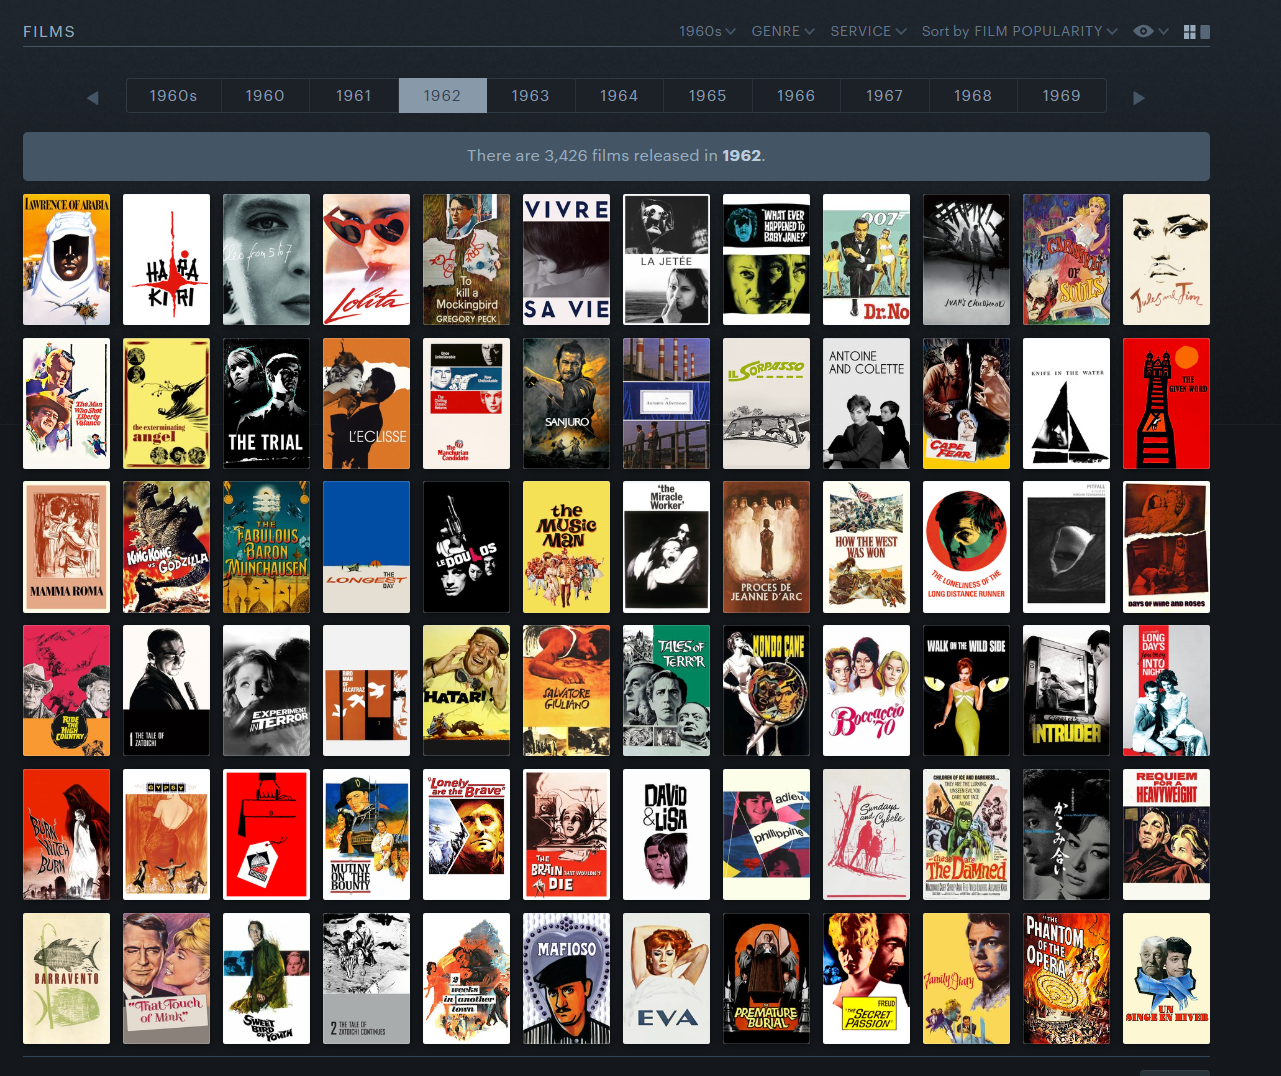Open the La Jetée poster
The width and height of the screenshot is (1281, 1076).
coord(667,260)
